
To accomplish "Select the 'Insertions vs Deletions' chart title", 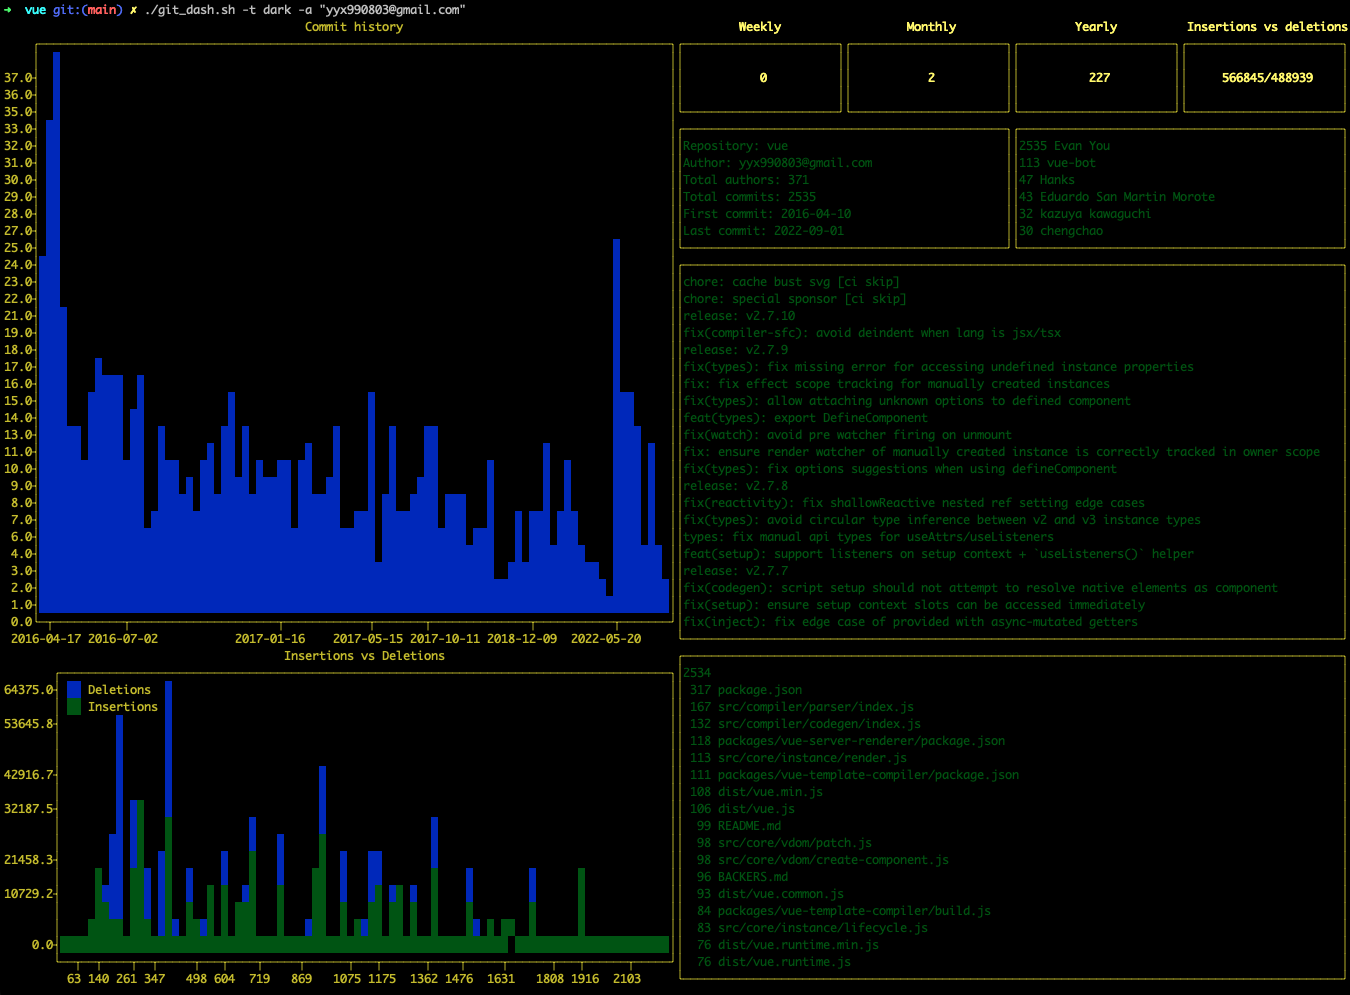I will pyautogui.click(x=364, y=656).
